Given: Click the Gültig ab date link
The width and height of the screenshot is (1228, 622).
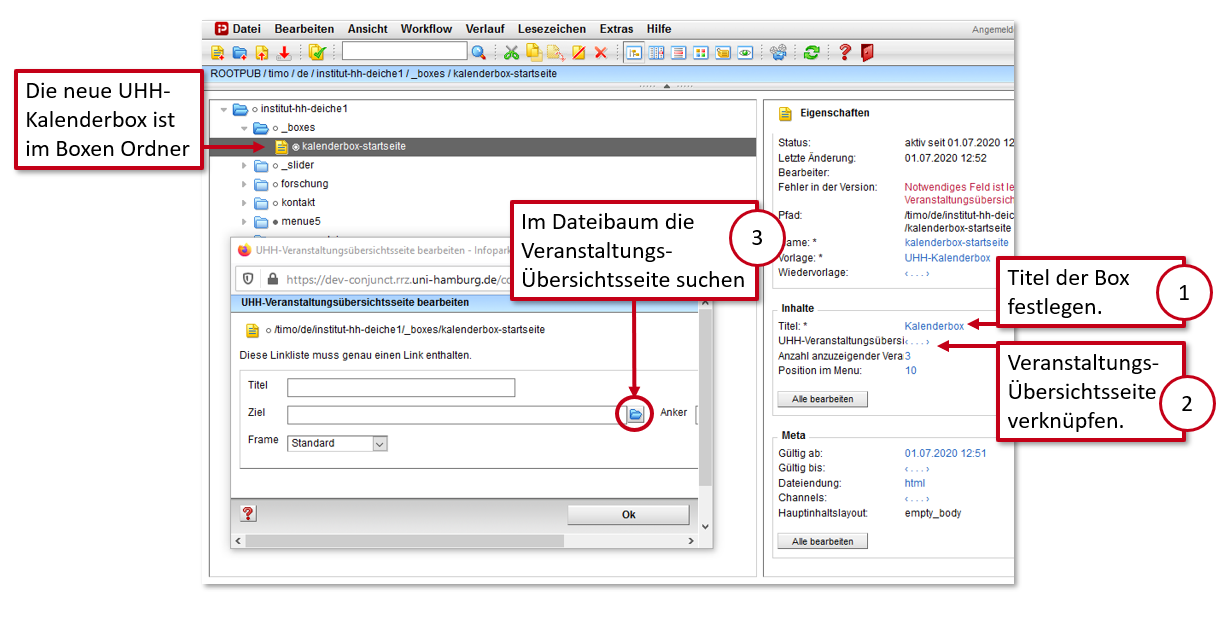Looking at the screenshot, I should [945, 453].
